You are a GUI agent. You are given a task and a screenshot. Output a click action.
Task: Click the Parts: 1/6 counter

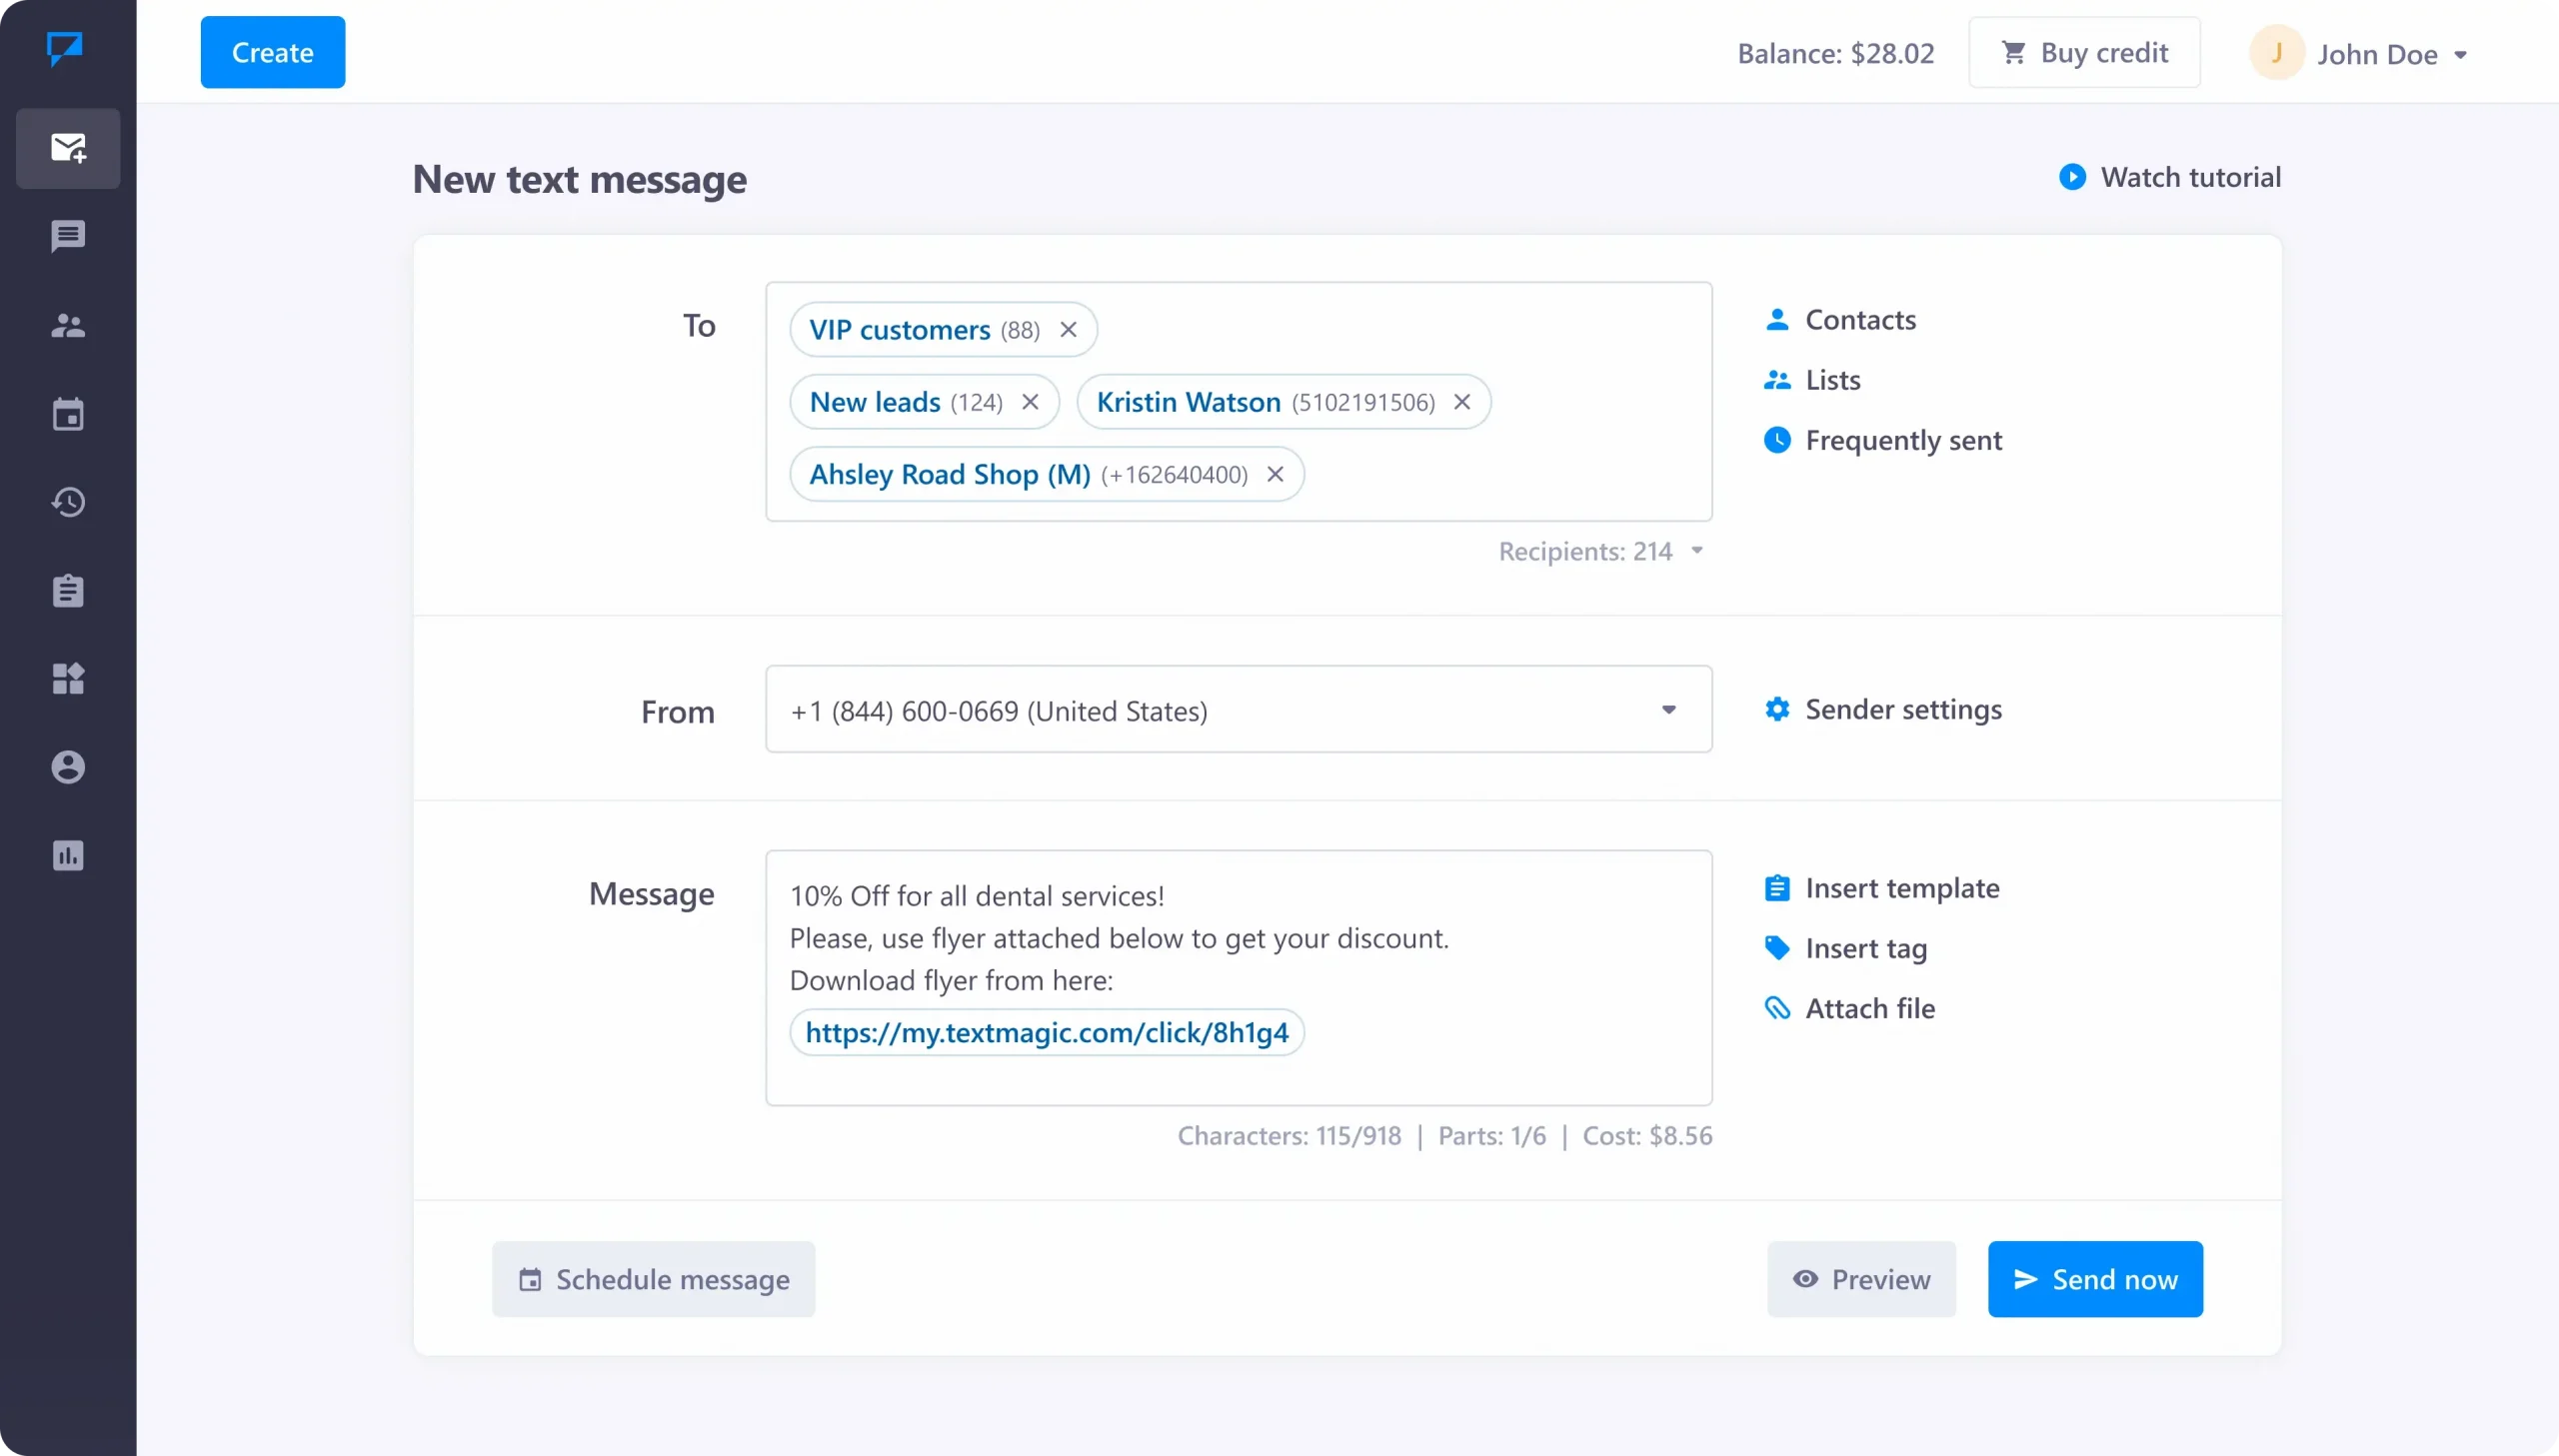click(x=1492, y=1136)
